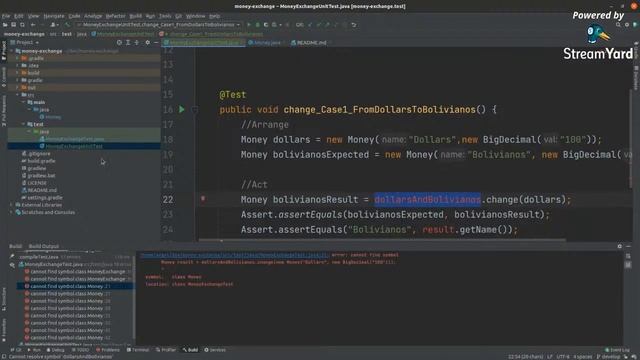Expand Scratches and Consoles node
This screenshot has width=640, height=360.
[12, 213]
